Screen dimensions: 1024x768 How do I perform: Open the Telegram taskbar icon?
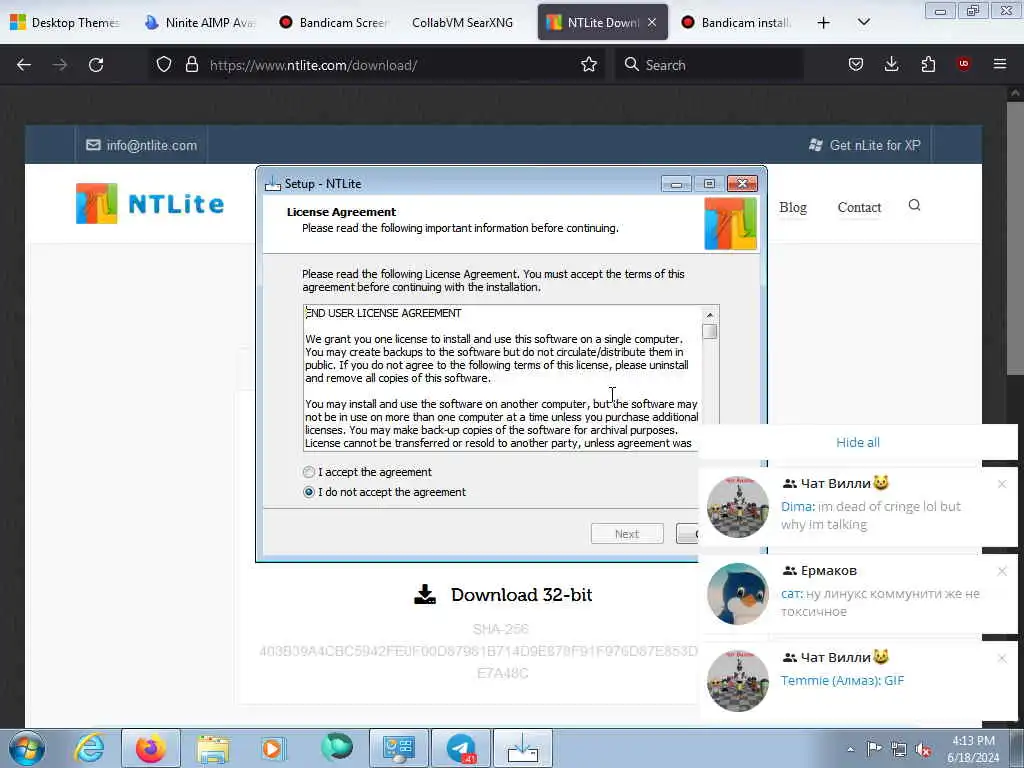(x=461, y=748)
